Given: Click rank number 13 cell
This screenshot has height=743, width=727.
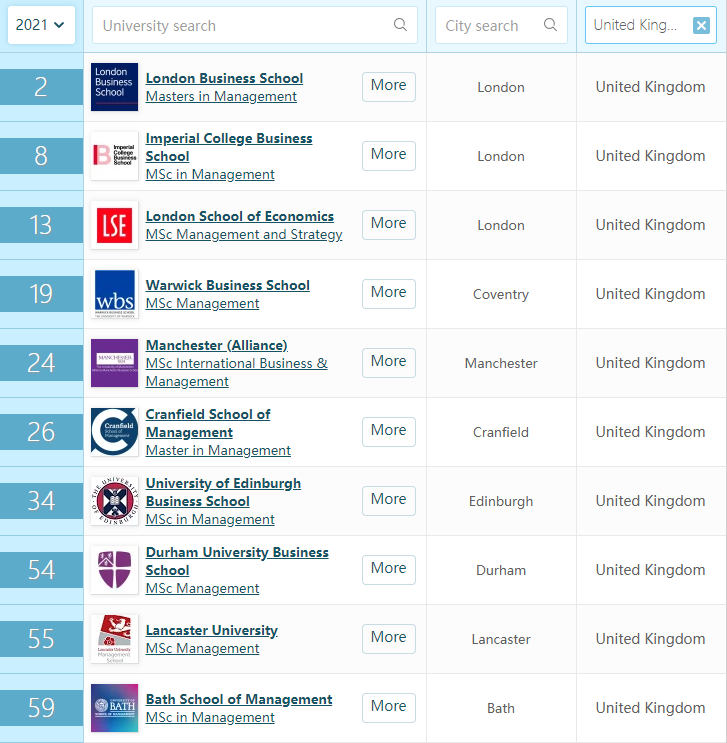Looking at the screenshot, I should [41, 225].
